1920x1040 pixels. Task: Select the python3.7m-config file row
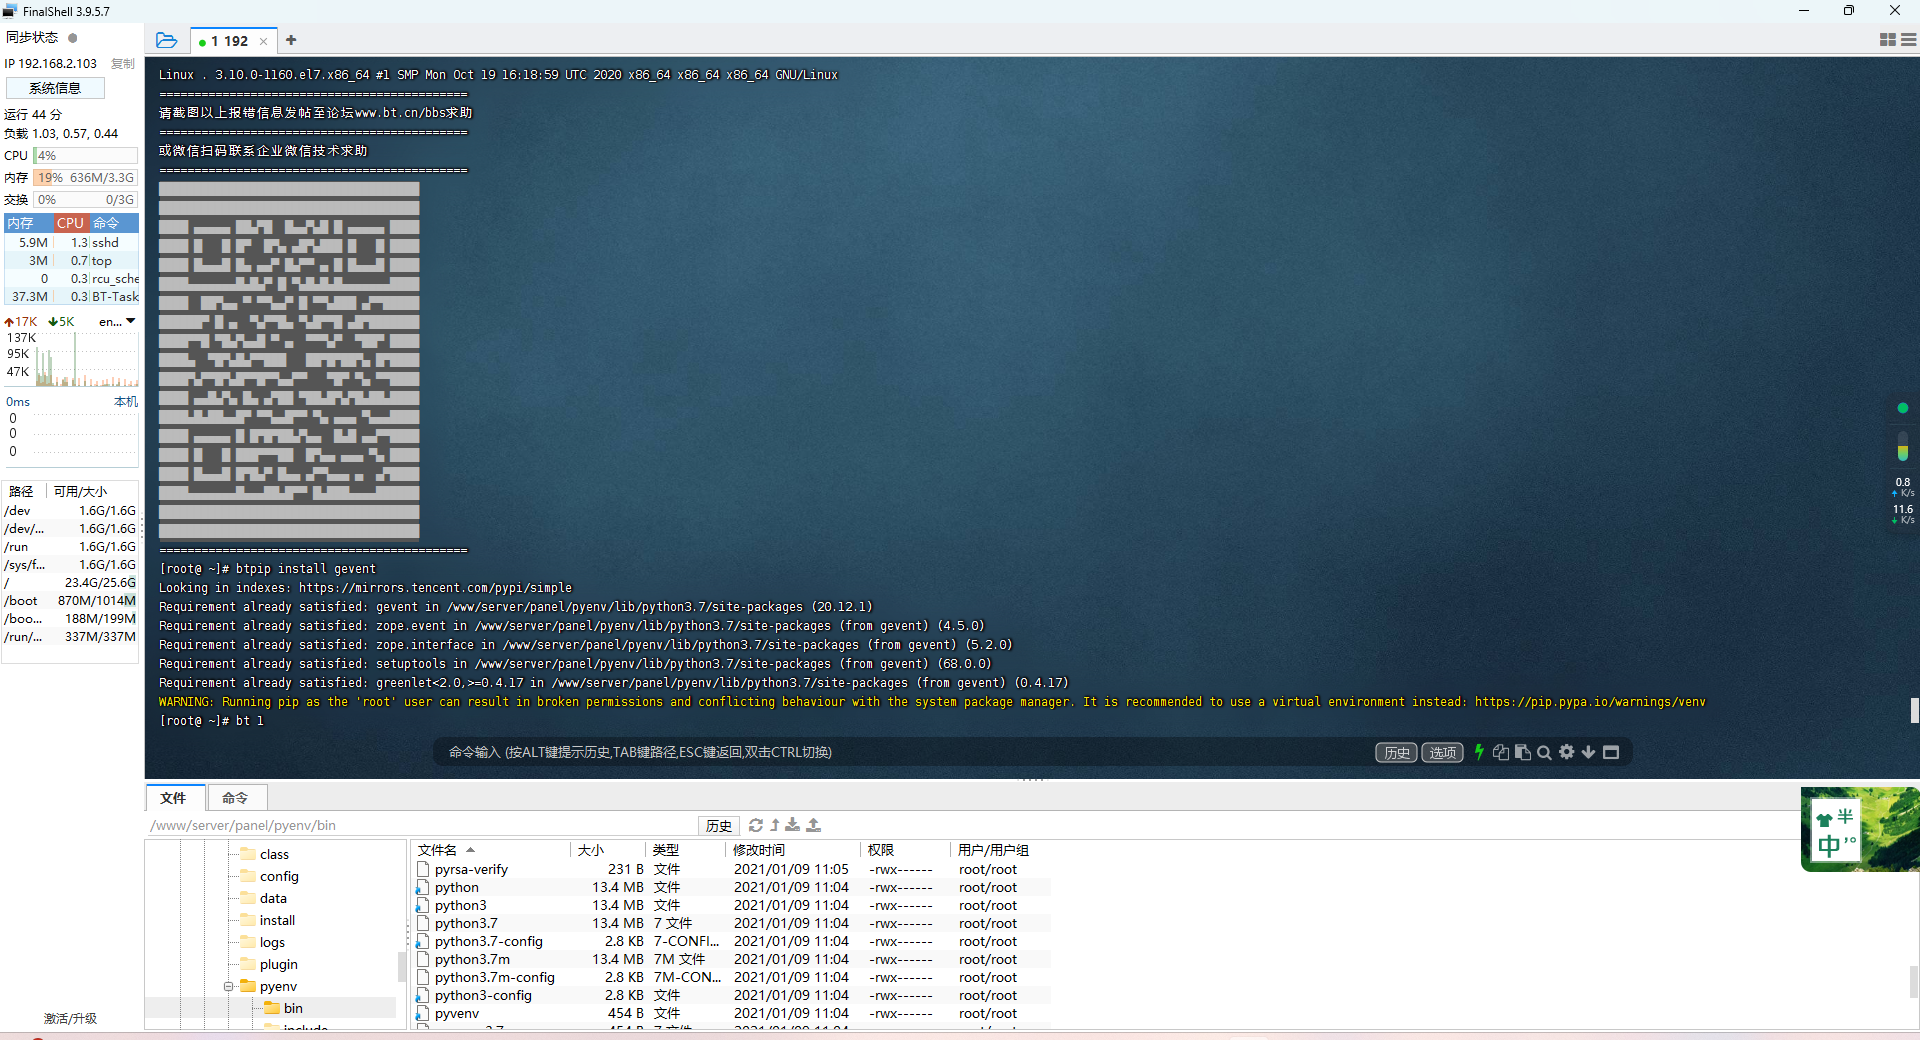point(731,978)
